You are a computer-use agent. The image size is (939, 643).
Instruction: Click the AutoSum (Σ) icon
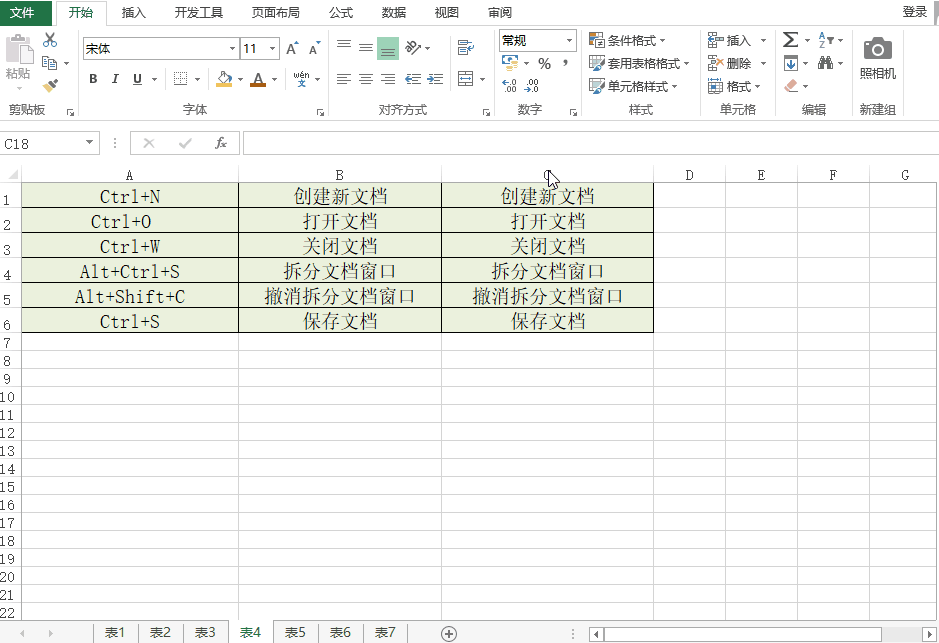790,40
